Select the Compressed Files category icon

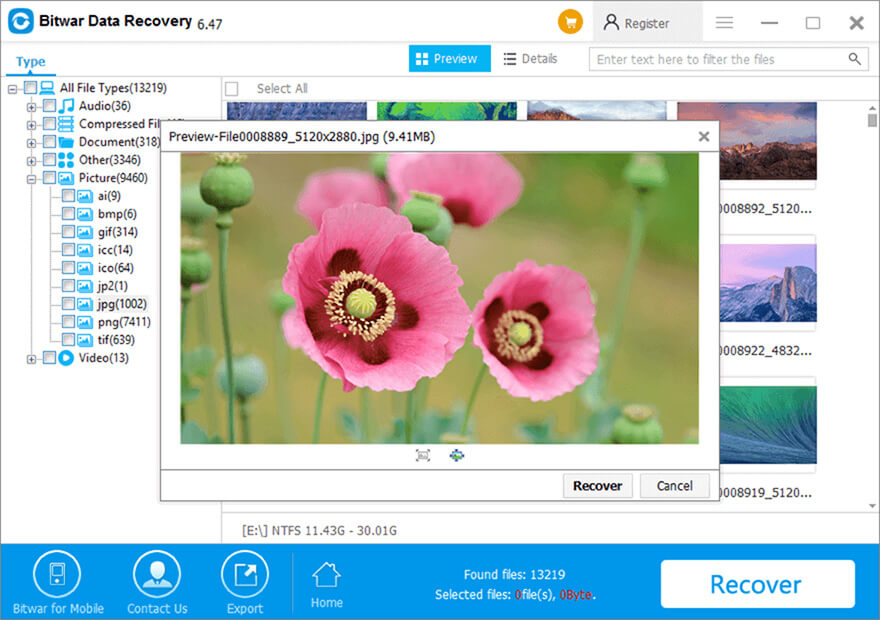[66, 123]
